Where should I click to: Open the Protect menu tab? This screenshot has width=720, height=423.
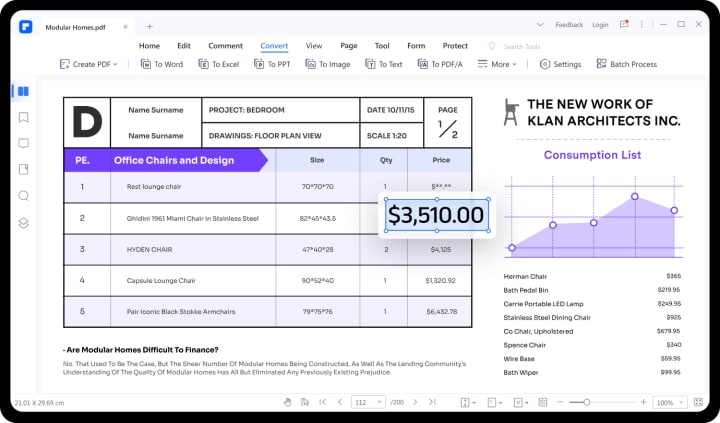coord(455,46)
